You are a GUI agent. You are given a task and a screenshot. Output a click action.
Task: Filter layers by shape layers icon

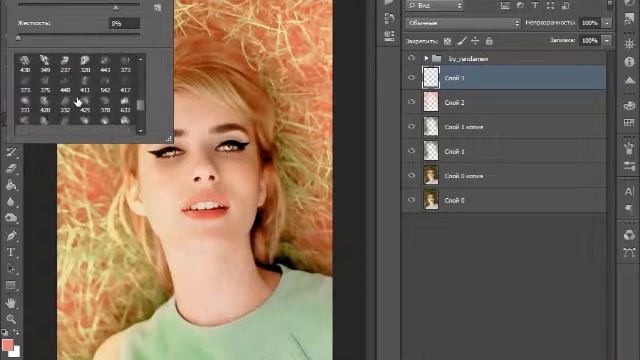550,5
